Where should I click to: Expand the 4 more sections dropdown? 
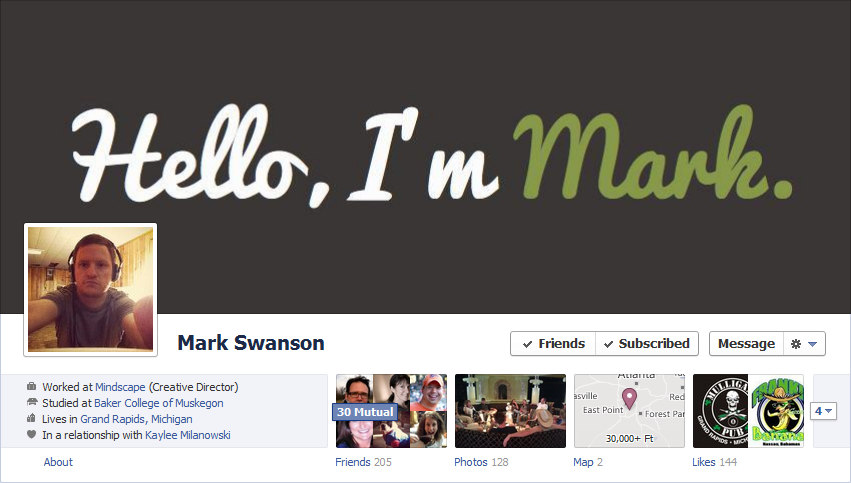[x=823, y=411]
